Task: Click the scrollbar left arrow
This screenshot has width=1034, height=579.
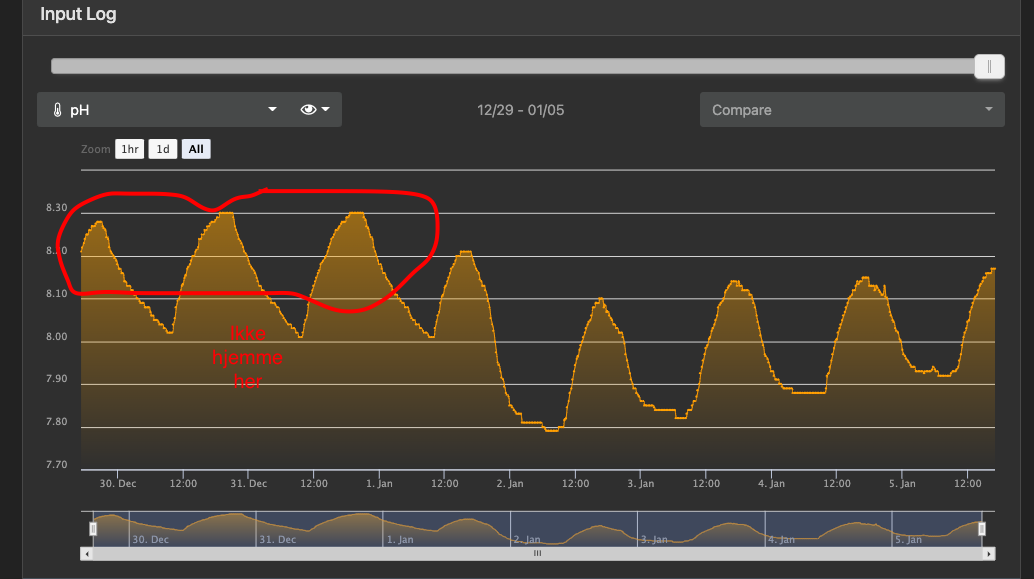Action: [x=87, y=553]
